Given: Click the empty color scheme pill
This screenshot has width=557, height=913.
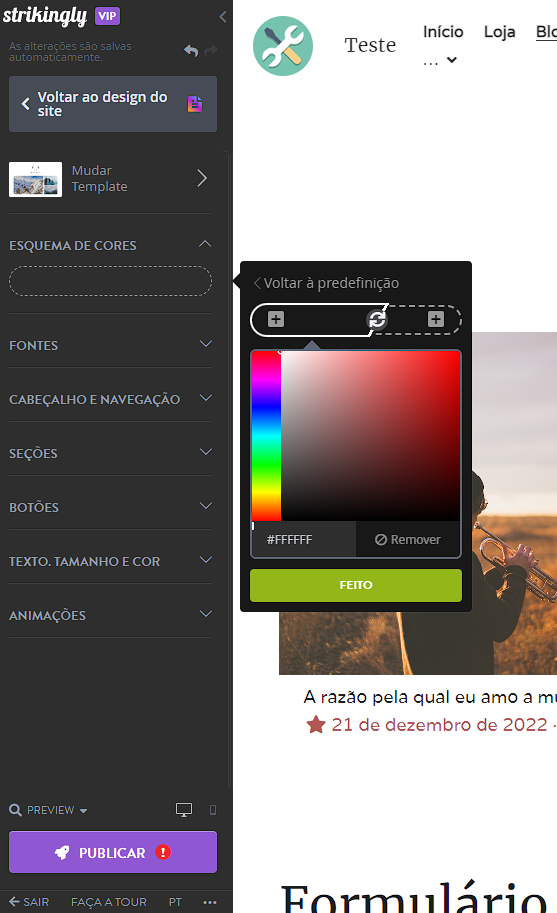Looking at the screenshot, I should coord(110,281).
